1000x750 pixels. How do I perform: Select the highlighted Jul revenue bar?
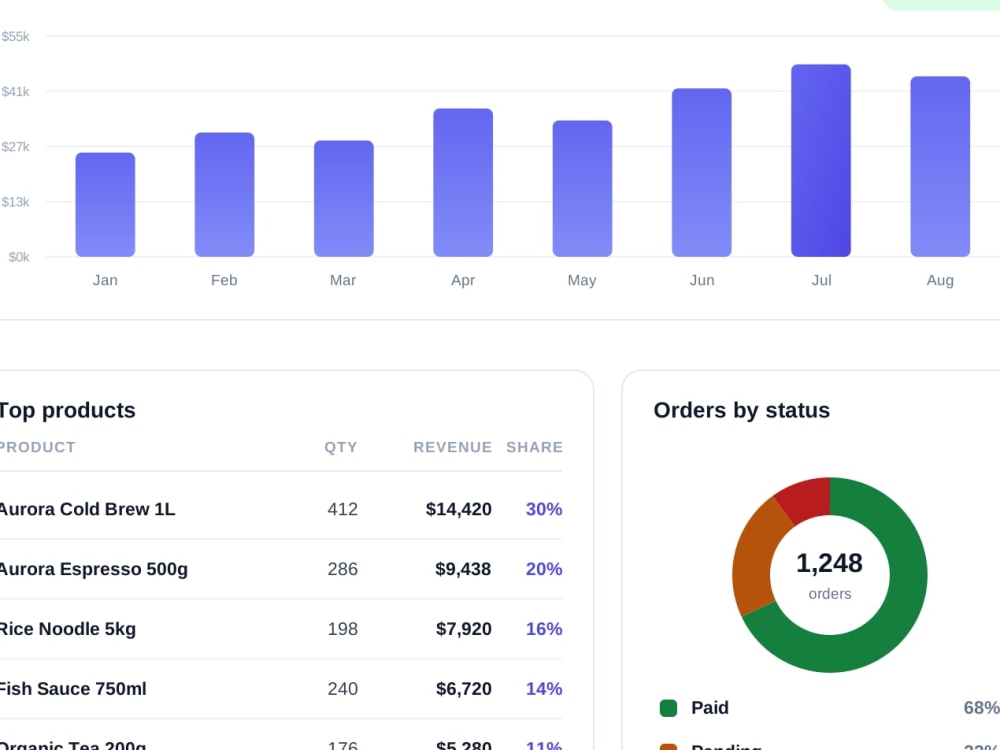821,161
